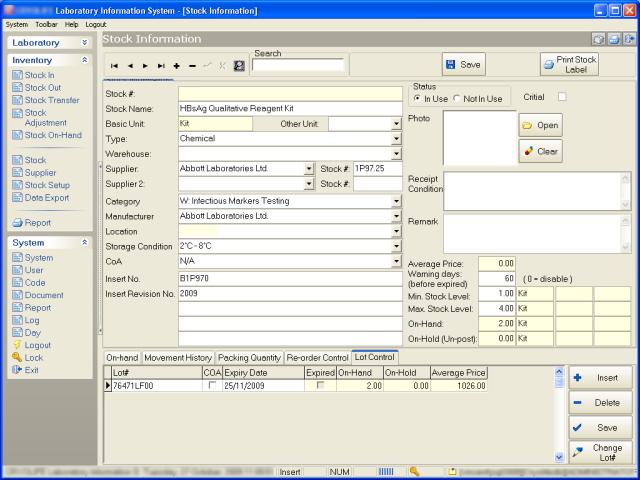The height and width of the screenshot is (480, 640).
Task: Delete record with minus navigator icon
Action: click(x=192, y=65)
